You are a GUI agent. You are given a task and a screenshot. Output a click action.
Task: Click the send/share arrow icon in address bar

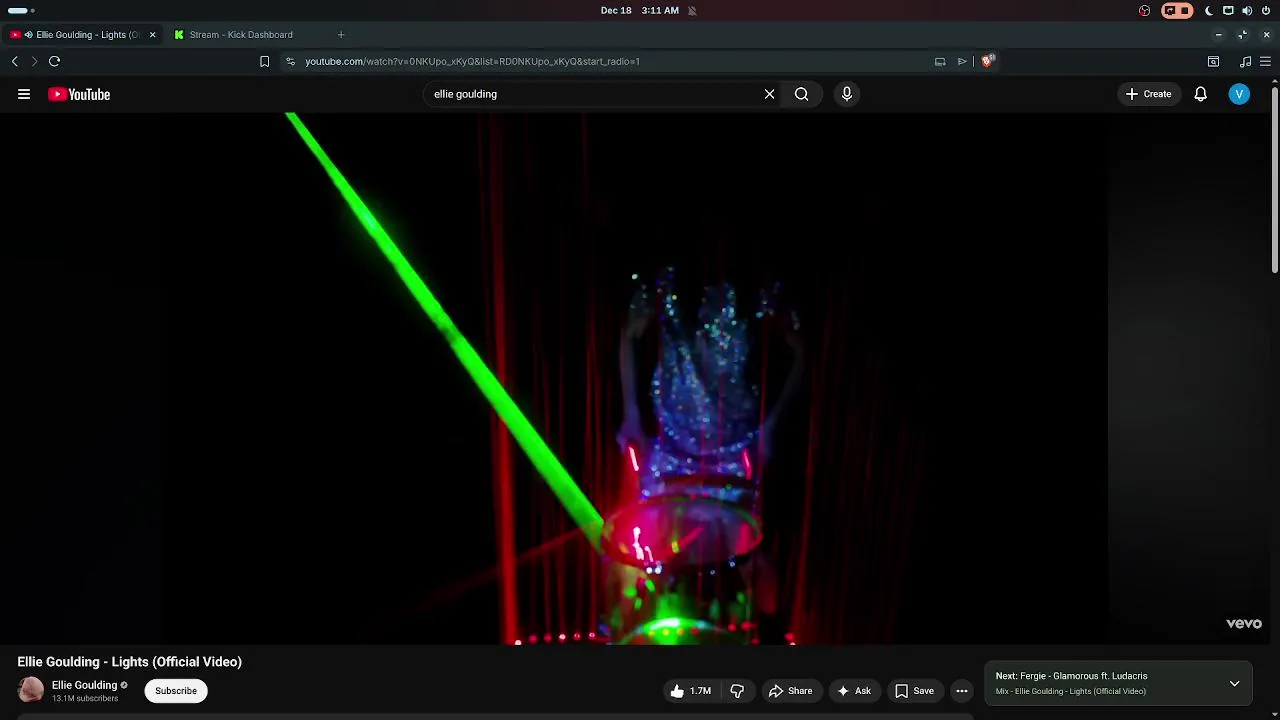click(x=962, y=61)
